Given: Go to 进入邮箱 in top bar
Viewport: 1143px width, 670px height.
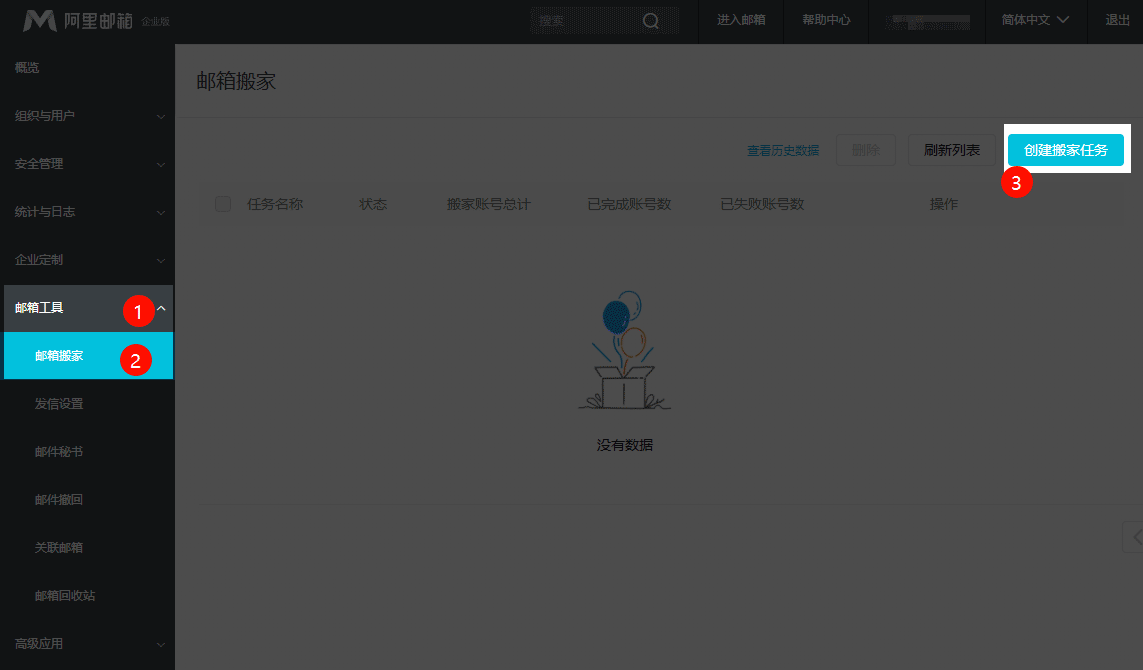Looking at the screenshot, I should [x=740, y=18].
